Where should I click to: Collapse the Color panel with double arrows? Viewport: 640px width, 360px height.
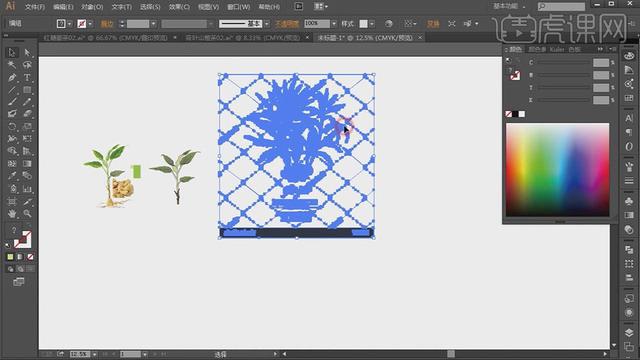coord(600,49)
